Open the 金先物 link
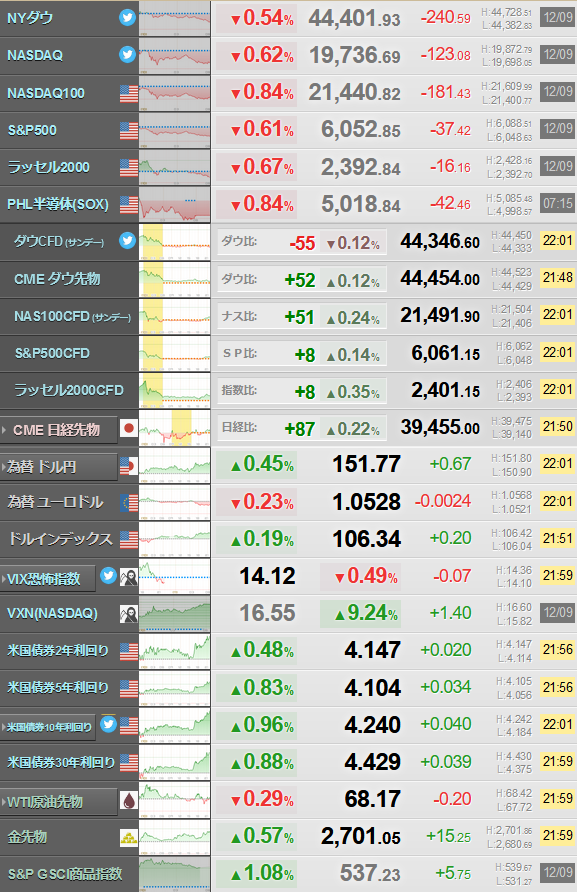577x892 pixels. [x=27, y=836]
